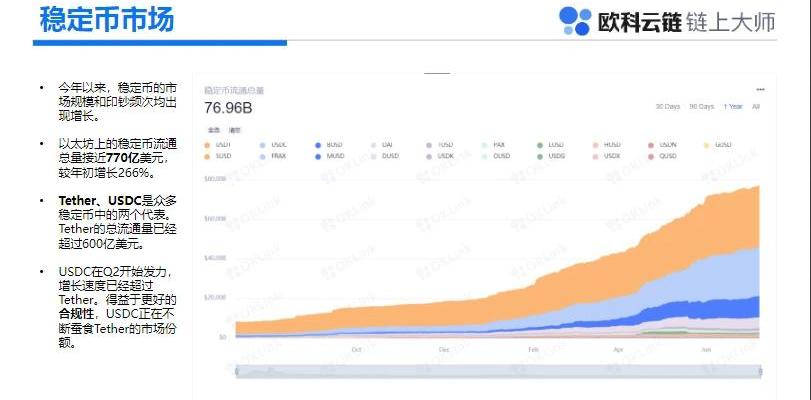Screen dimensions: 811x400
Task: Click the right handle of the range slider
Action: pyautogui.click(x=759, y=371)
